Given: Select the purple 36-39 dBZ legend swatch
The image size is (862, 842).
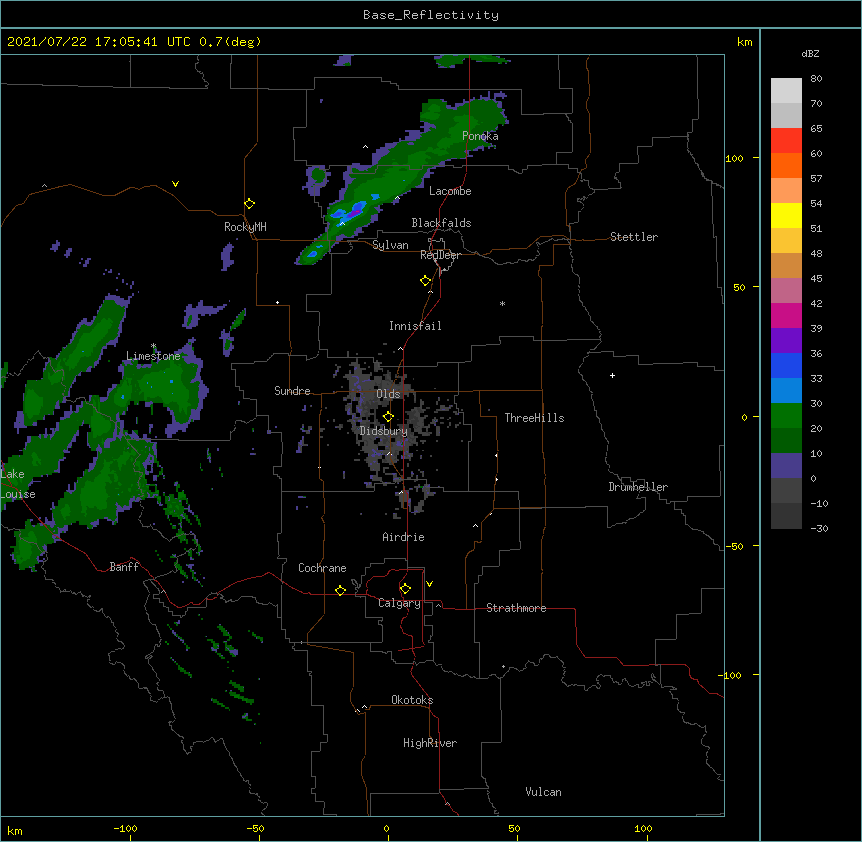Looking at the screenshot, I should (x=786, y=341).
